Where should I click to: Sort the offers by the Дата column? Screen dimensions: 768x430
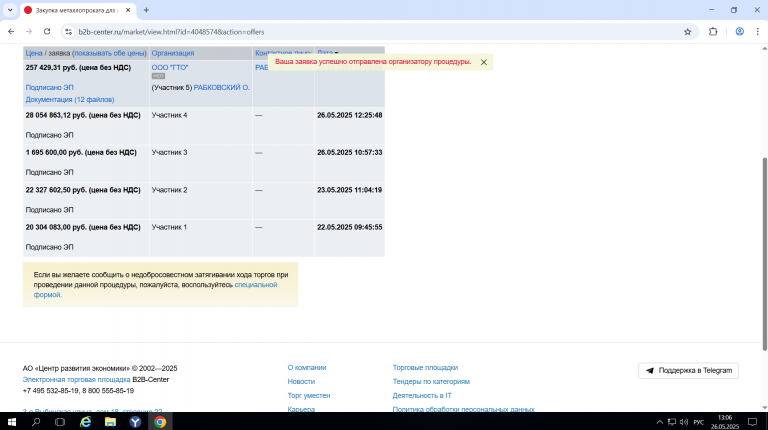tap(325, 53)
